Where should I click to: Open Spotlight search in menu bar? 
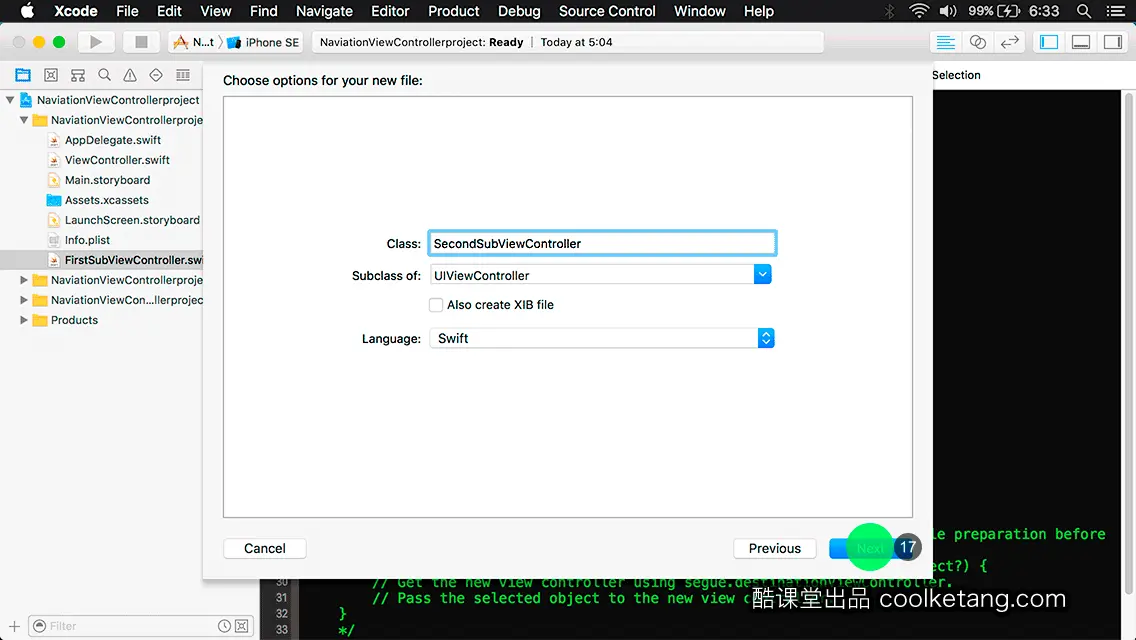(1084, 11)
